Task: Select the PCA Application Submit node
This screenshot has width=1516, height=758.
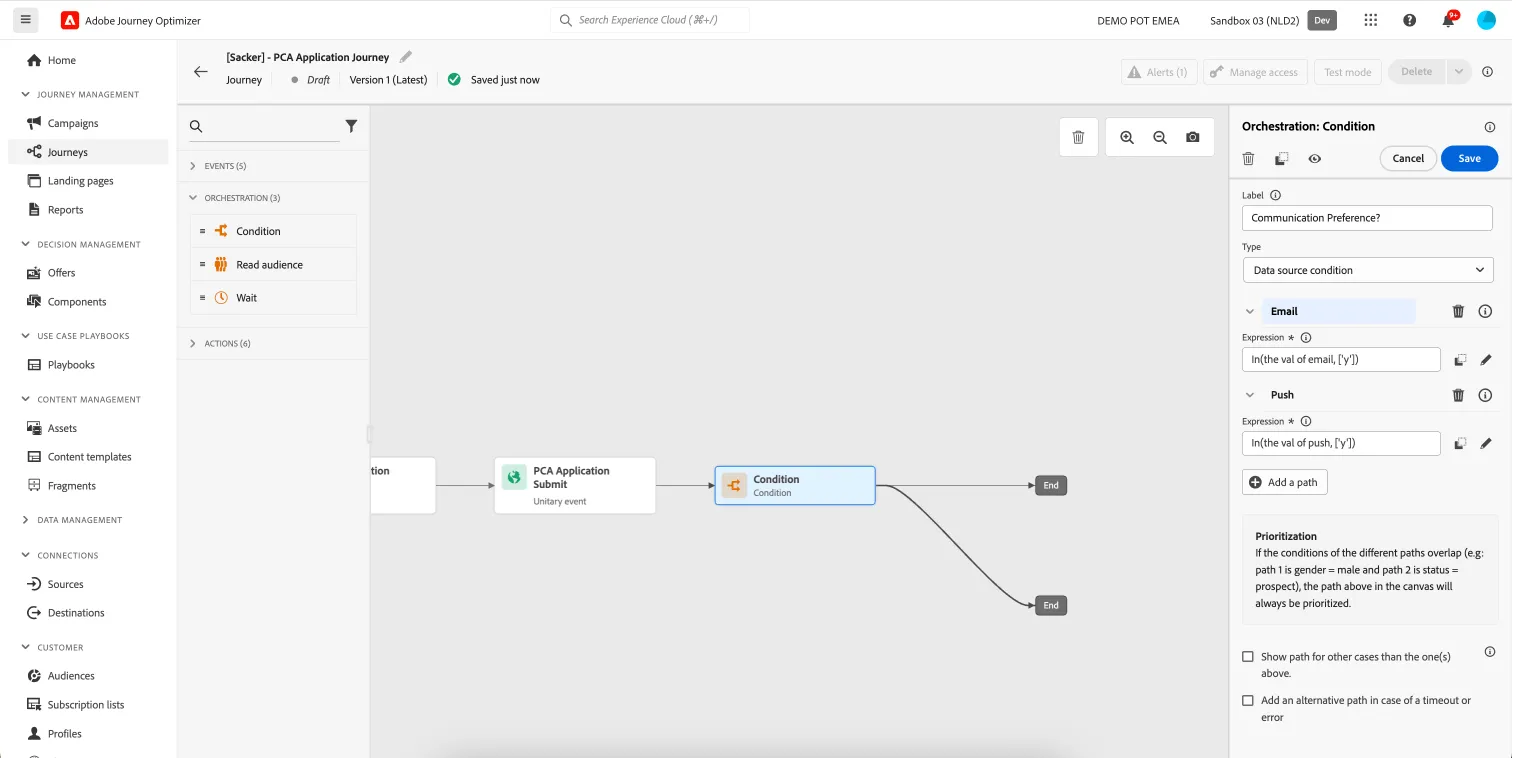Action: [575, 486]
